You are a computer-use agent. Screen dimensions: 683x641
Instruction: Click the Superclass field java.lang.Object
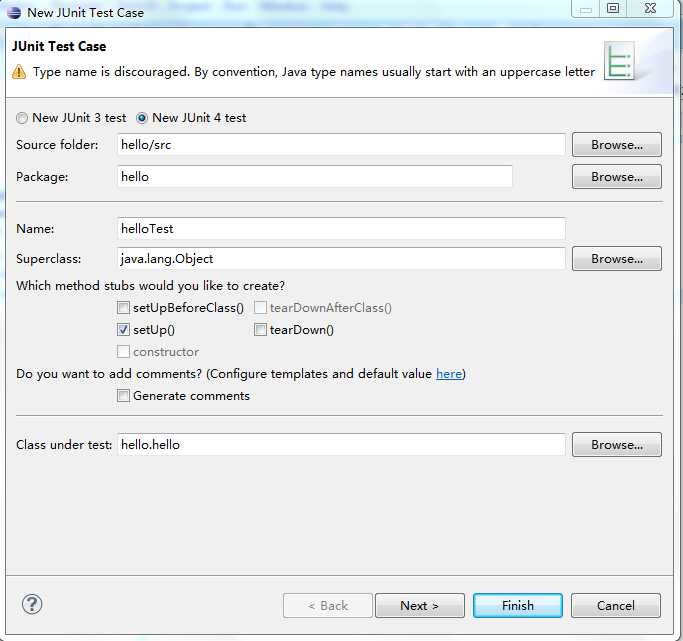[342, 259]
